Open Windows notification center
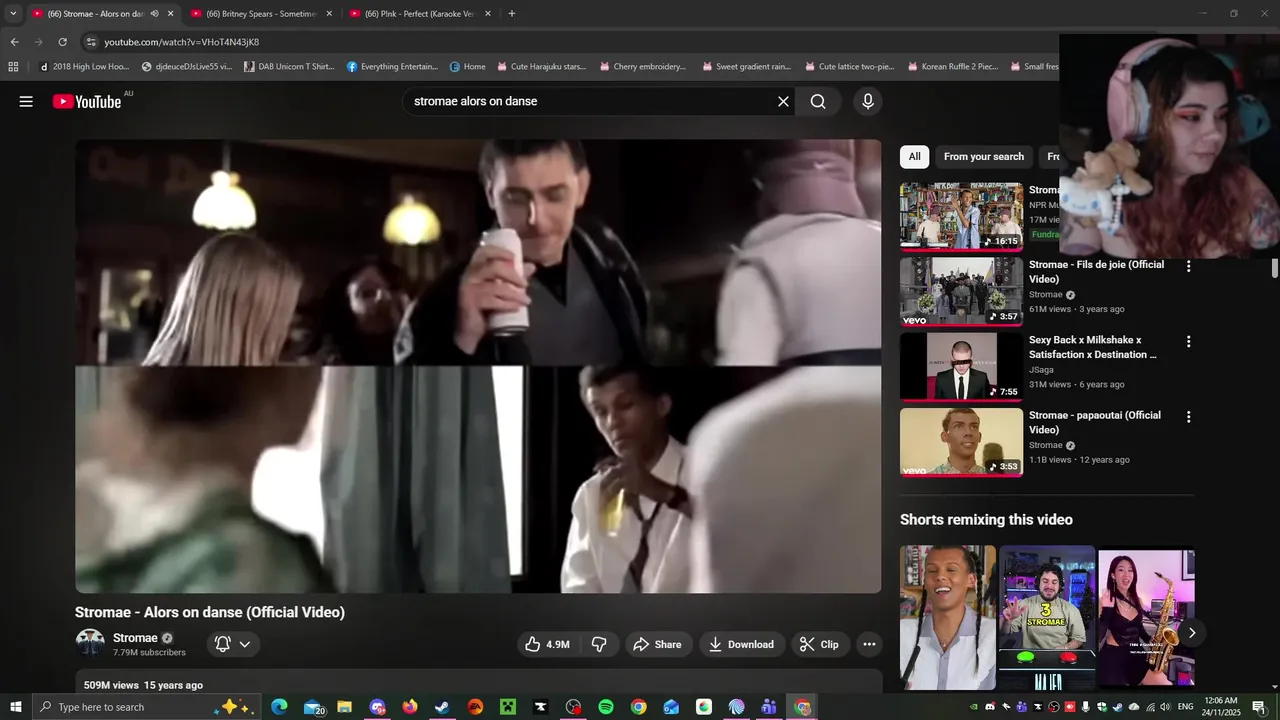Screen dimensions: 1280x720 point(1258,707)
